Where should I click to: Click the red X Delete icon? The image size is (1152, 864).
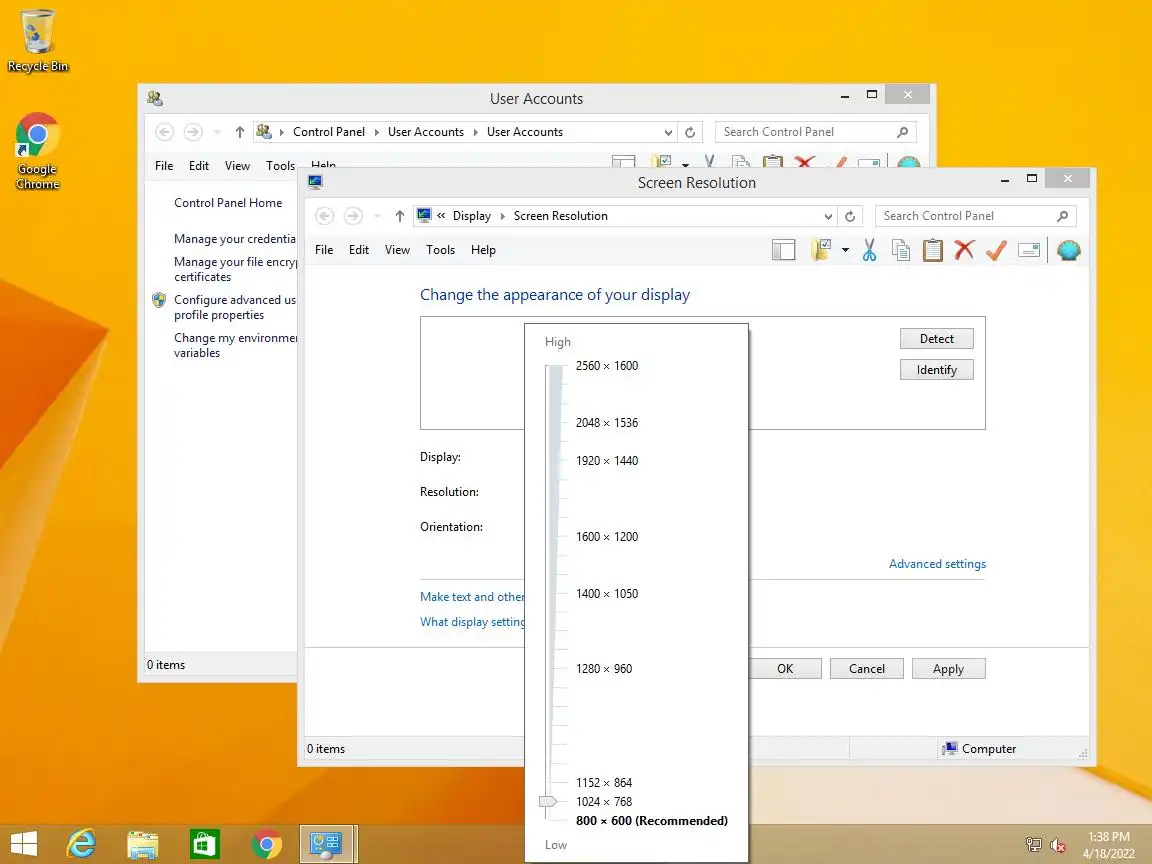964,251
